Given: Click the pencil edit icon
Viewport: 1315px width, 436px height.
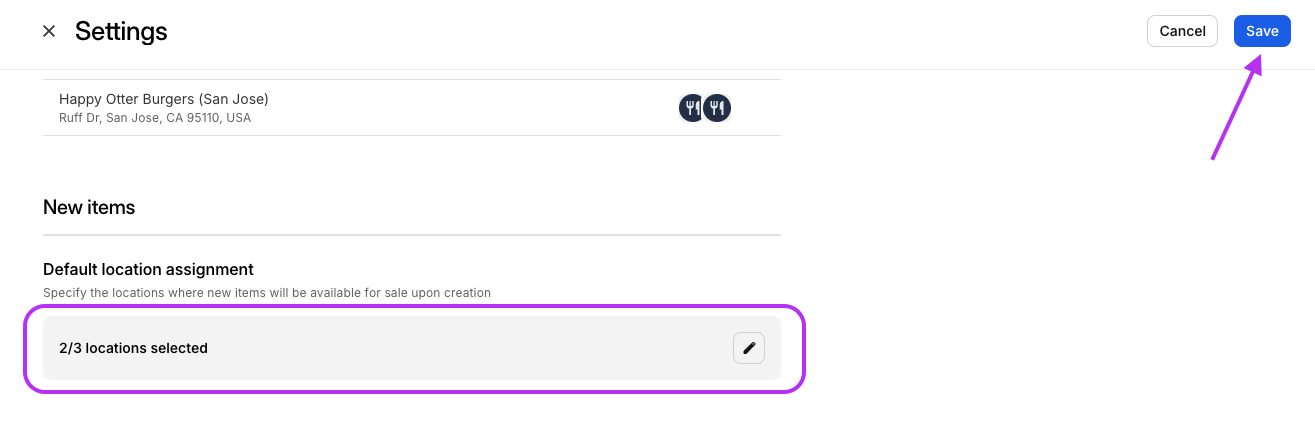Looking at the screenshot, I should tap(749, 348).
